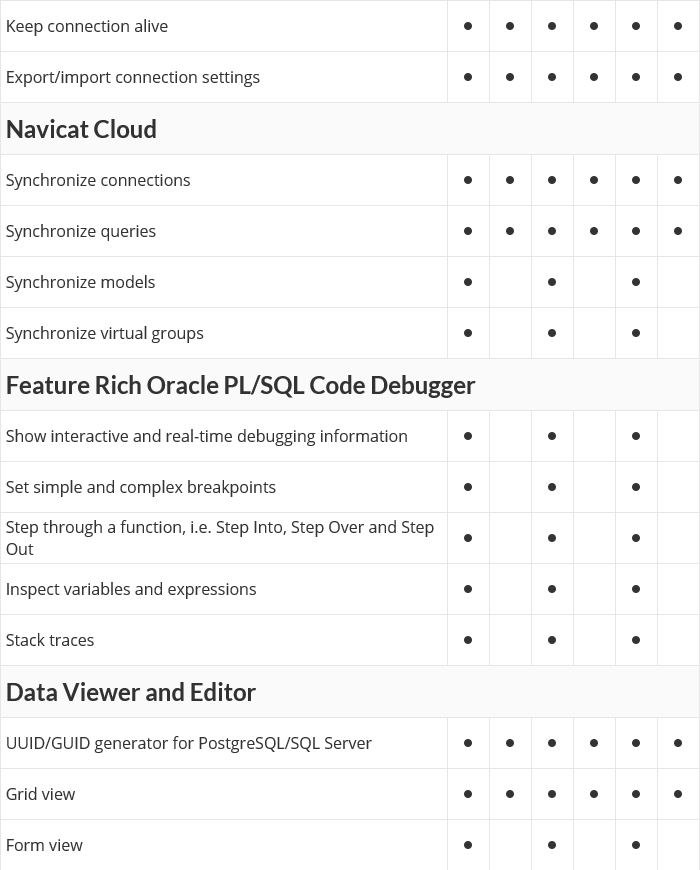The width and height of the screenshot is (700, 870).
Task: Select the "Step through a function" row text
Action: coord(220,538)
